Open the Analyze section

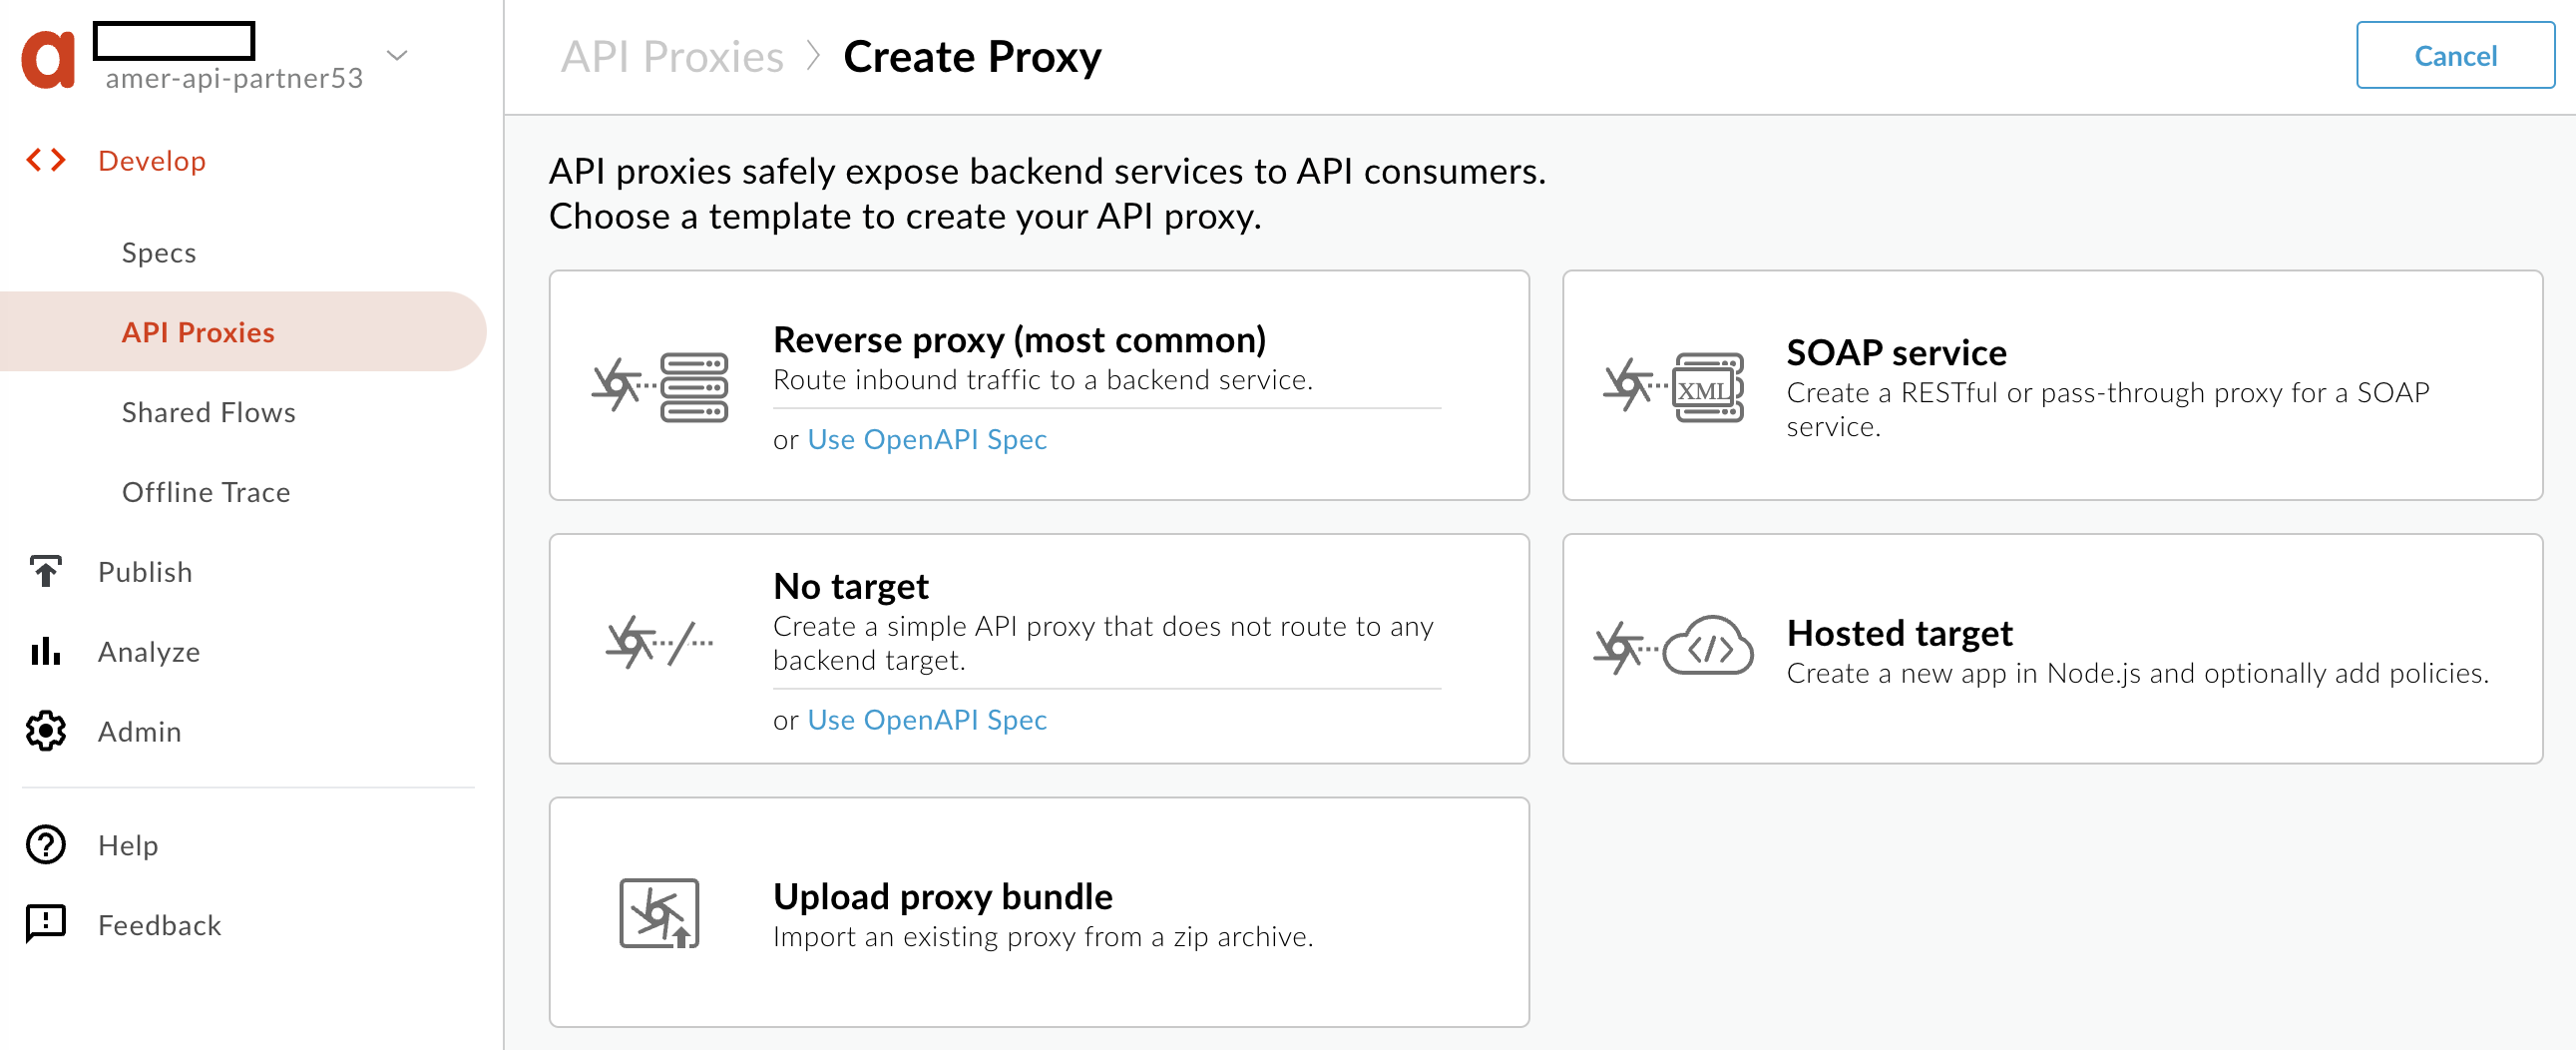(149, 652)
